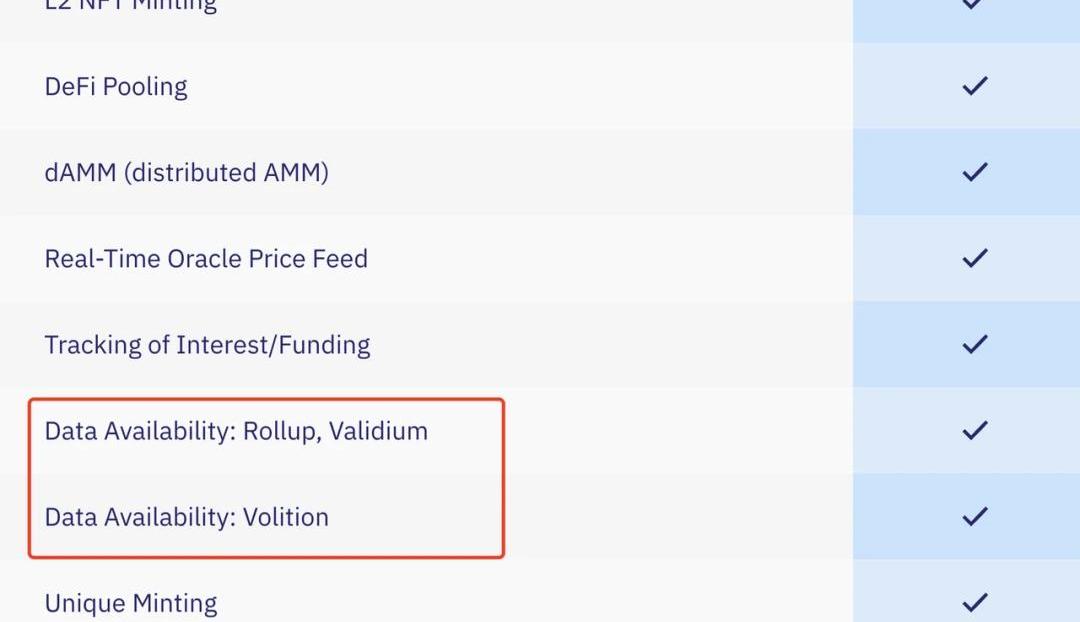Select the Real-Time Oracle Price Feed checkmark
Image resolution: width=1080 pixels, height=622 pixels.
tap(974, 259)
